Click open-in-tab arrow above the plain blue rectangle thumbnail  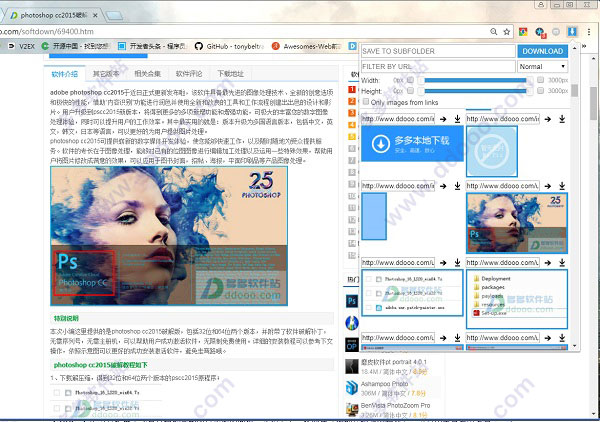tap(443, 186)
